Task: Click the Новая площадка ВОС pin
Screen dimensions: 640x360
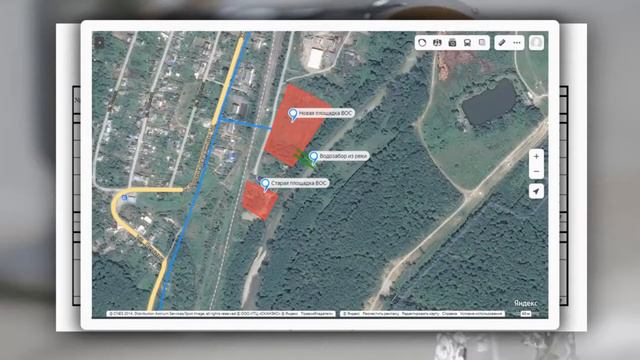Action: tap(293, 115)
